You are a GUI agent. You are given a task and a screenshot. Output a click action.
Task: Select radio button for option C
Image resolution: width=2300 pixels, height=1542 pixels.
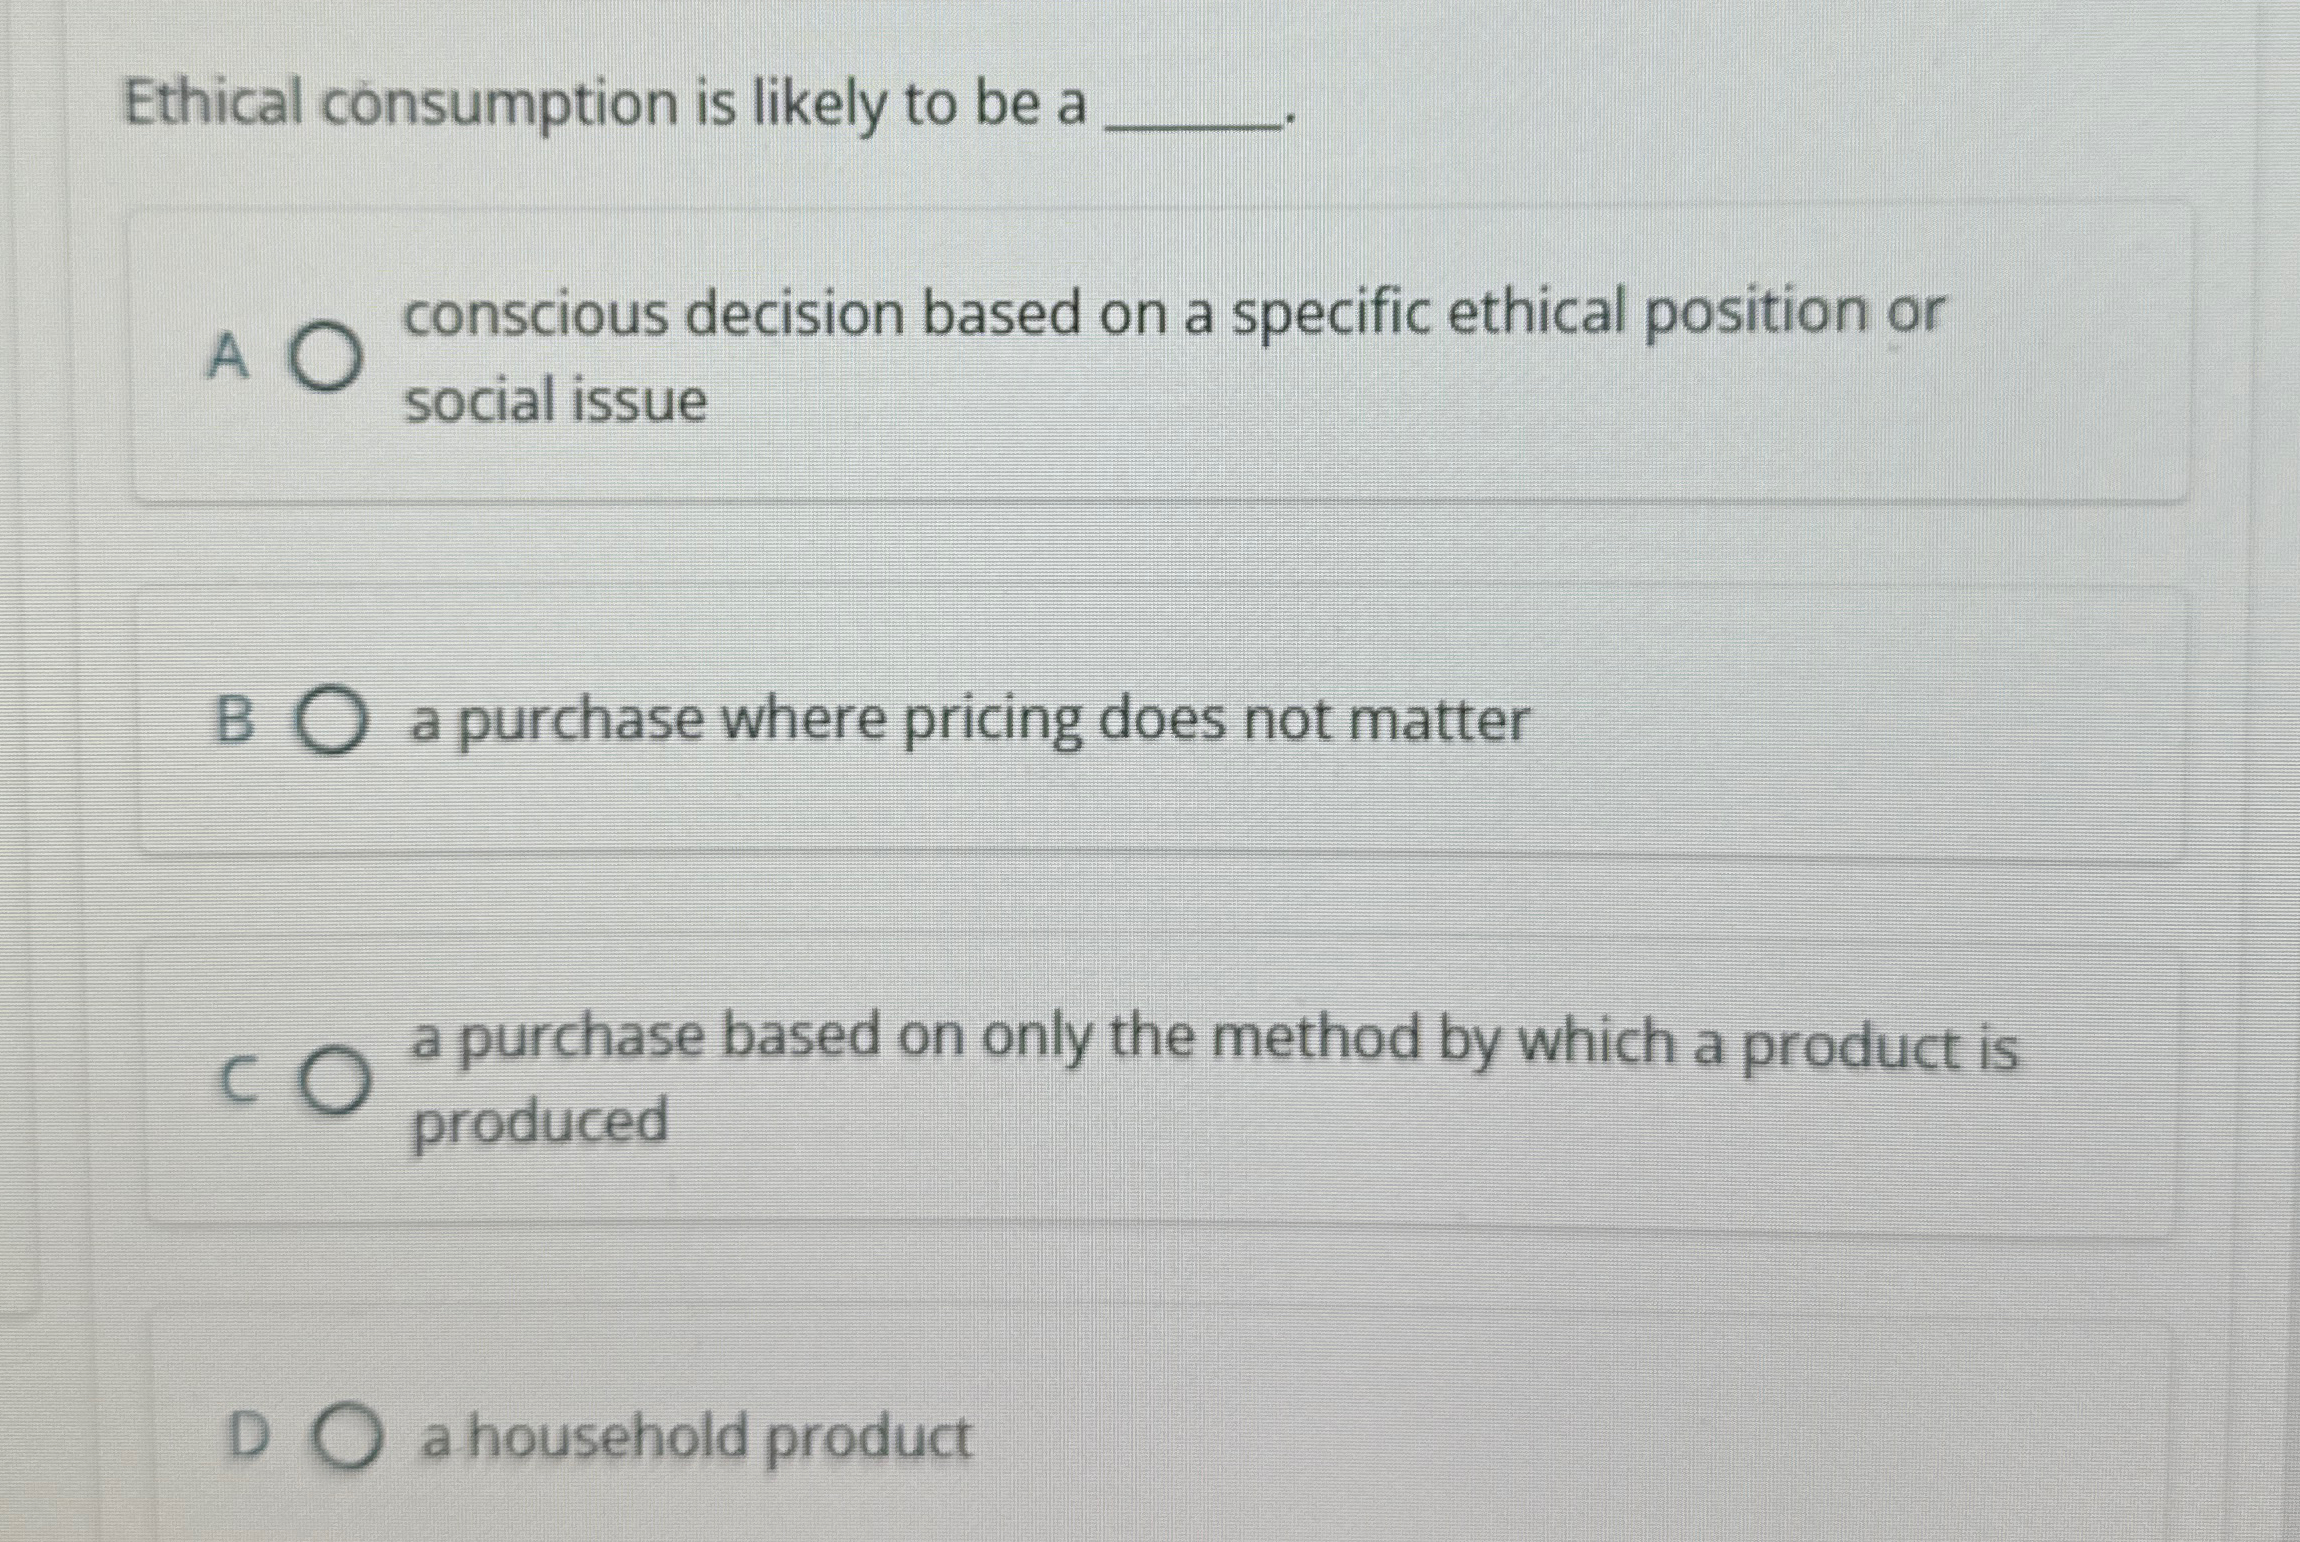coord(336,1080)
